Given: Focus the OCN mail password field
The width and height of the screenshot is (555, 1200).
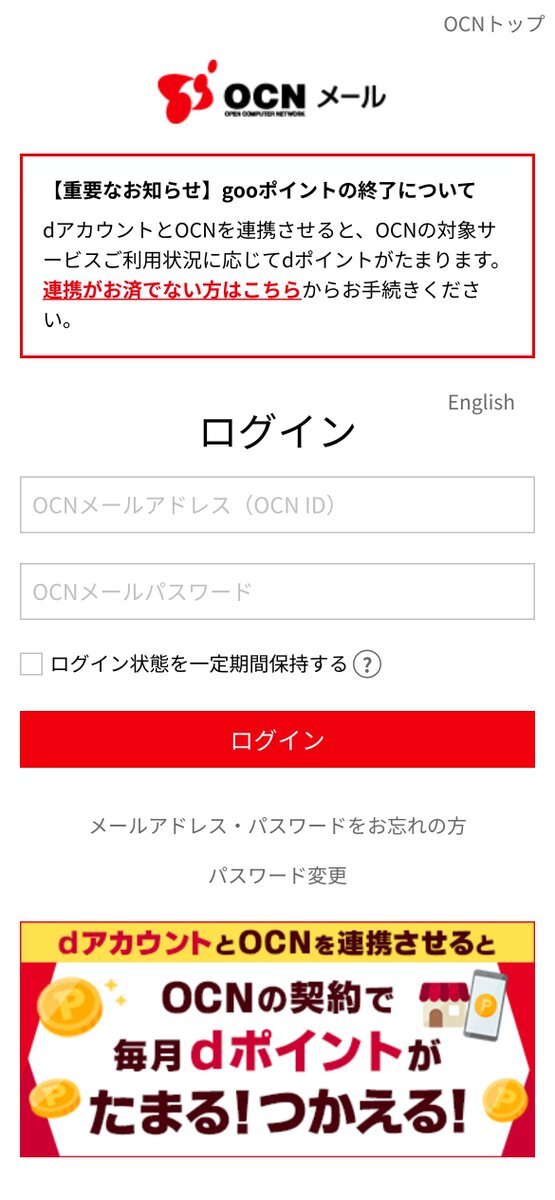Looking at the screenshot, I should (x=277, y=591).
